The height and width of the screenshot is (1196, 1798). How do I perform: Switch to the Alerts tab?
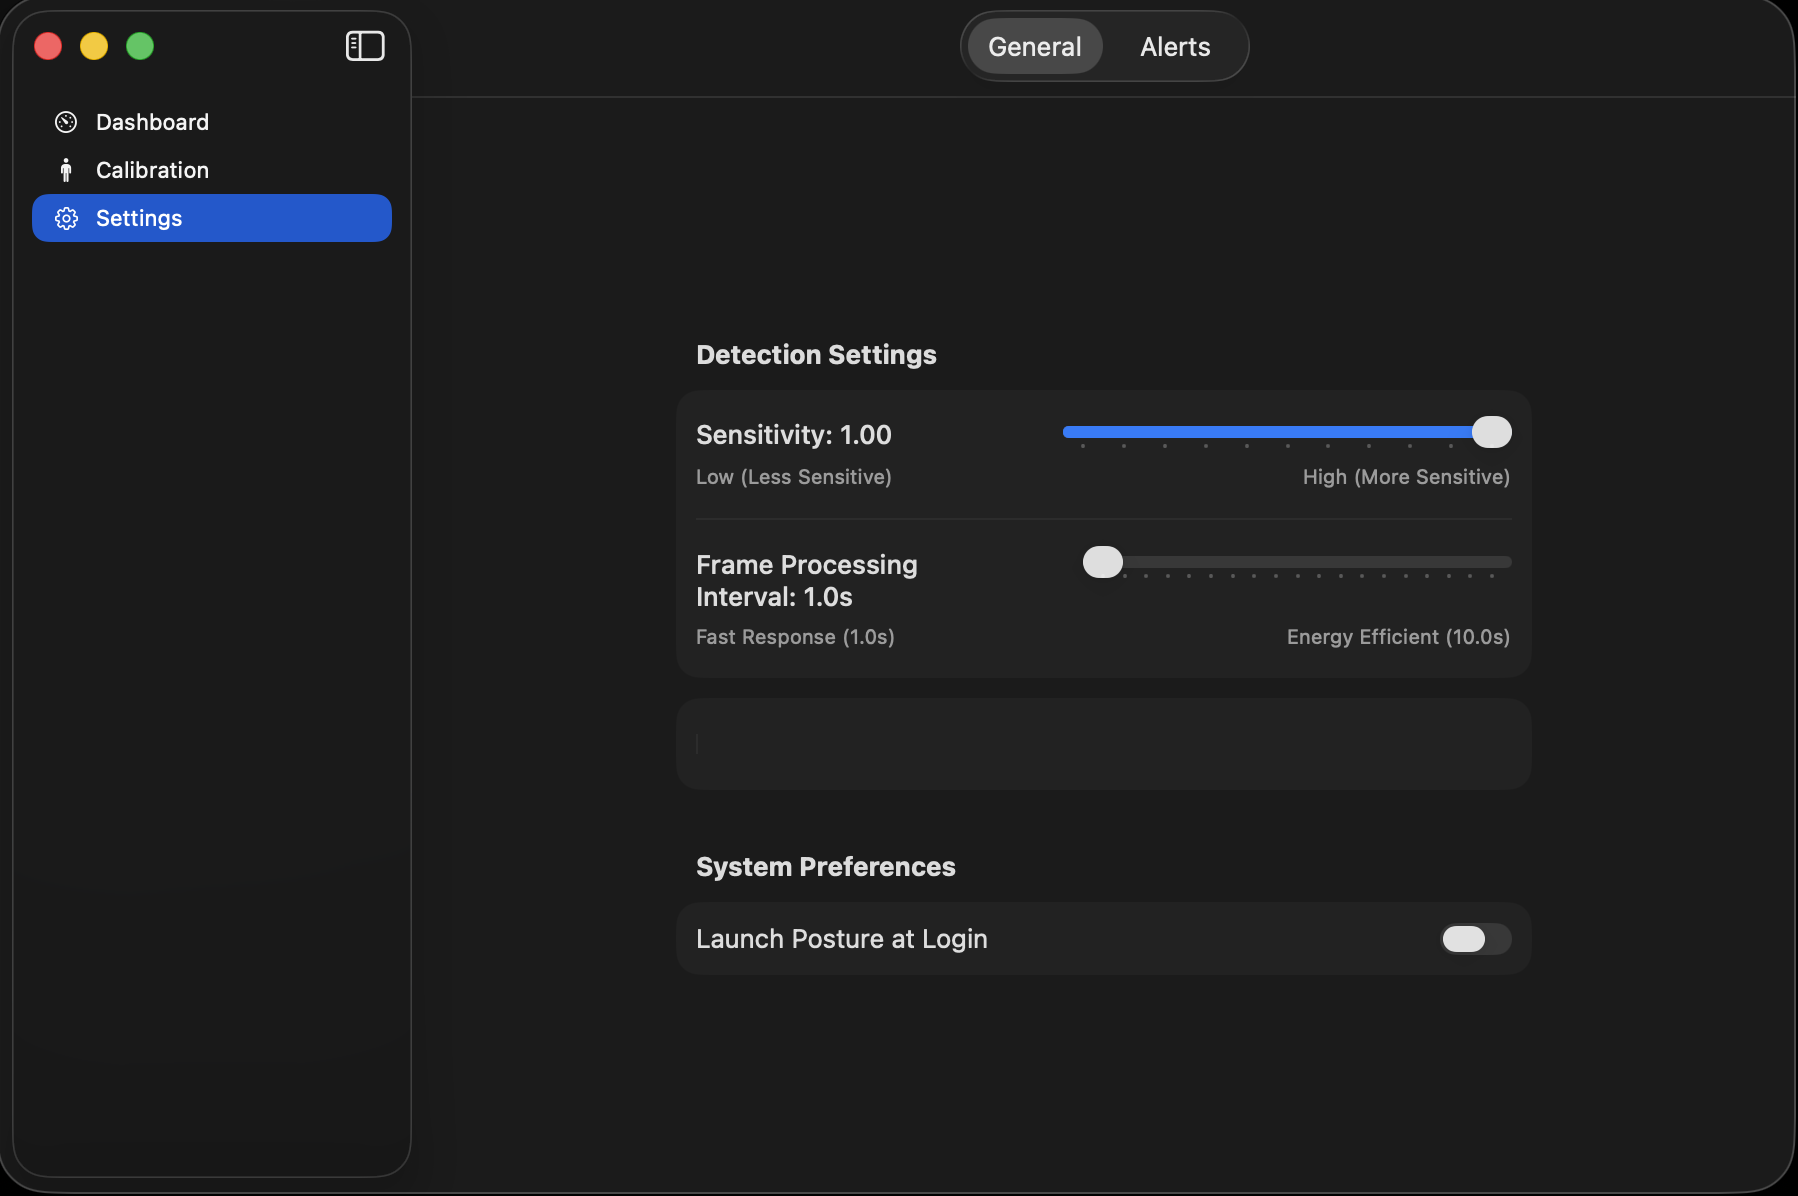pyautogui.click(x=1175, y=46)
